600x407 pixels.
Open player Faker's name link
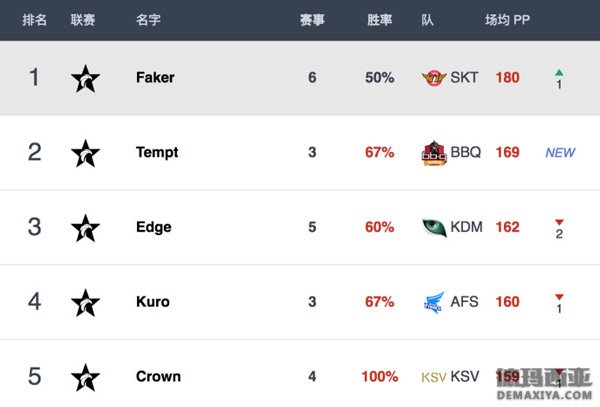(155, 78)
